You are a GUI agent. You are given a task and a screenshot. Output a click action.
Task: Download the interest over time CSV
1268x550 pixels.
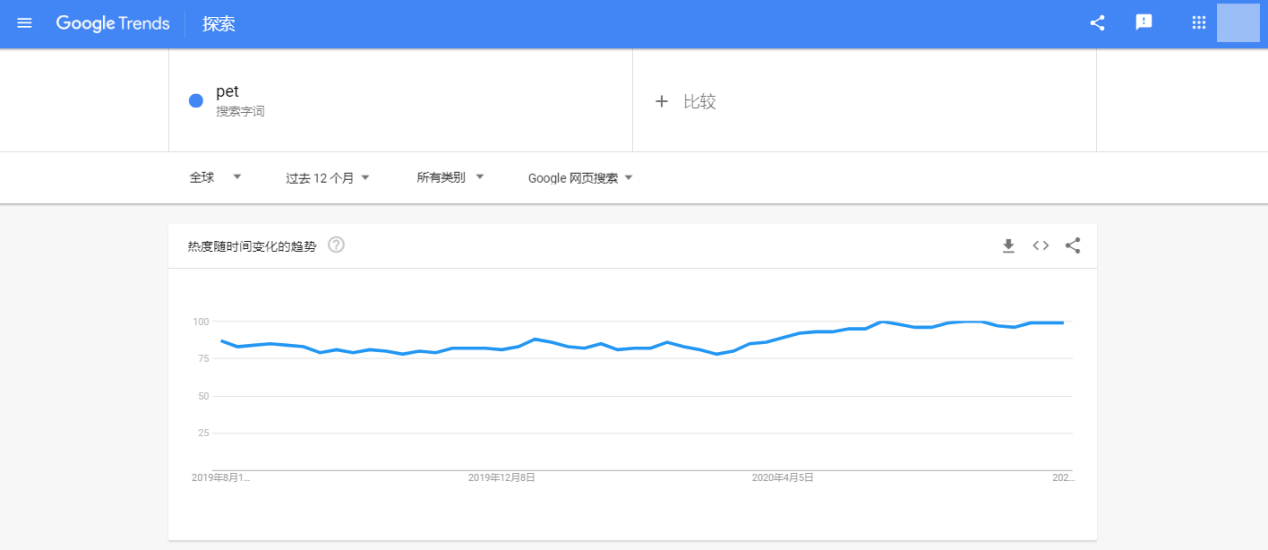coord(1008,245)
